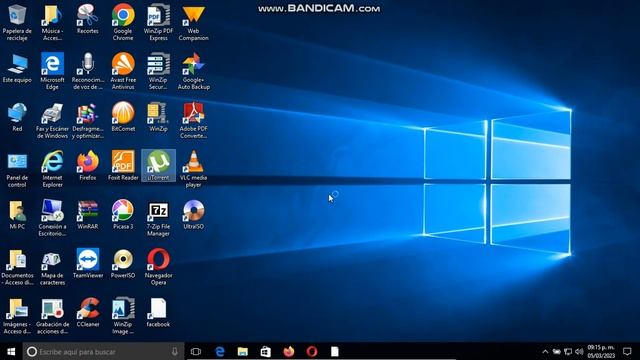
Task: Click Grabación de acciones icon
Action: (x=52, y=316)
